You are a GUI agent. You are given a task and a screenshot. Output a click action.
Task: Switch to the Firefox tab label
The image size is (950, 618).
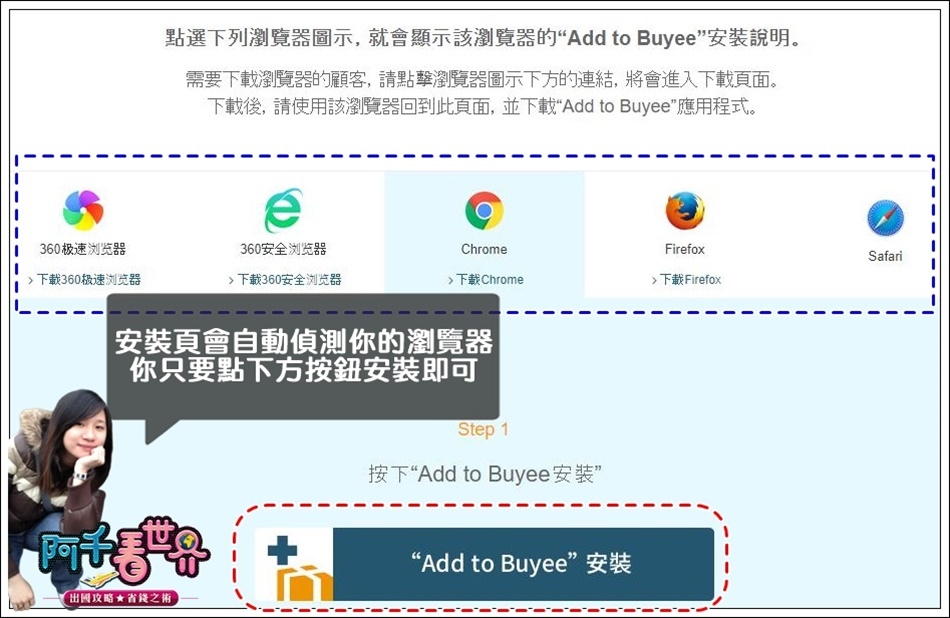(685, 249)
